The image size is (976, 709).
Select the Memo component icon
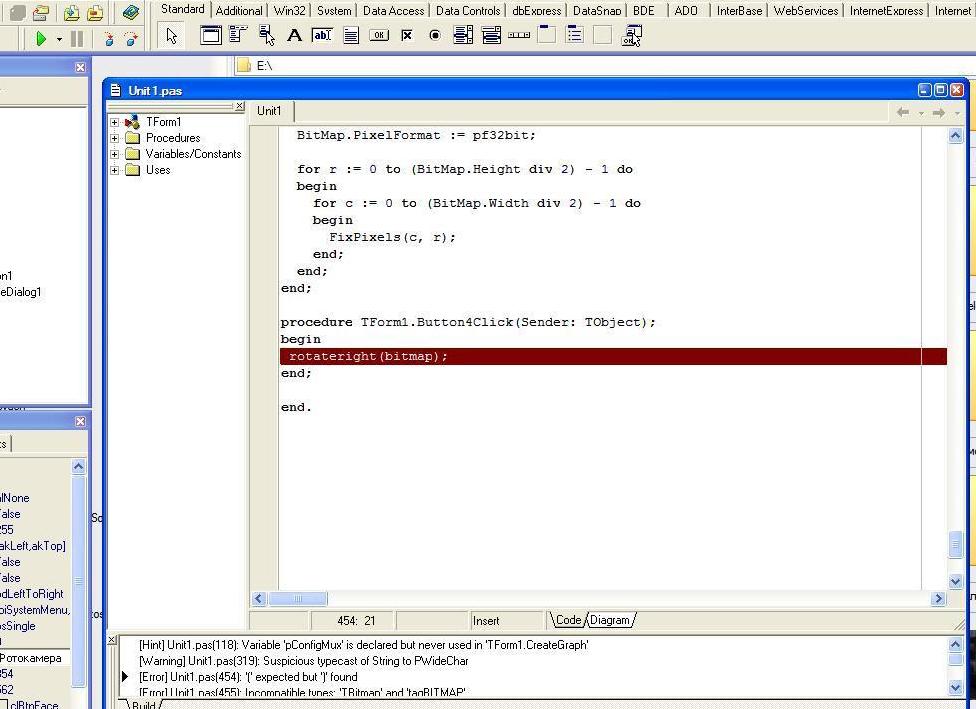click(x=351, y=36)
